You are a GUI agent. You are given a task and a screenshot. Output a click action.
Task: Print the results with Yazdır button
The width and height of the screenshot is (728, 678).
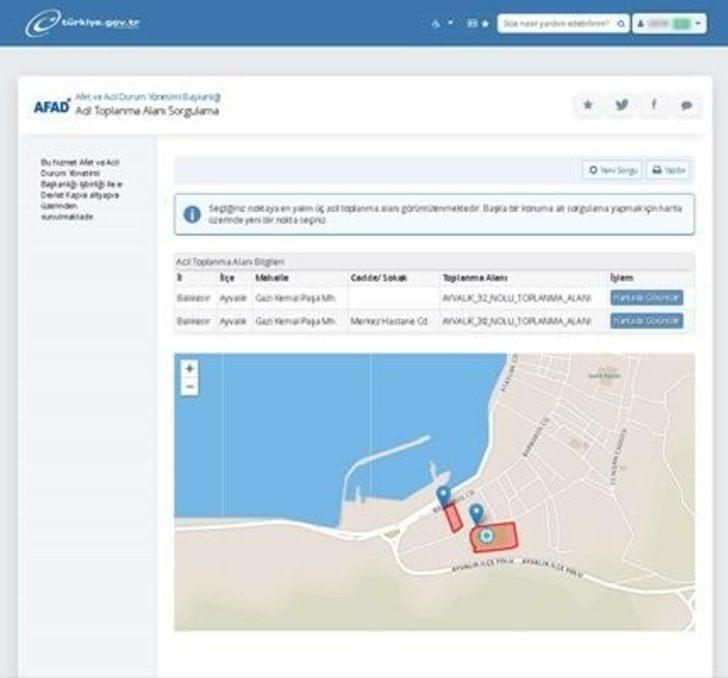[x=668, y=170]
